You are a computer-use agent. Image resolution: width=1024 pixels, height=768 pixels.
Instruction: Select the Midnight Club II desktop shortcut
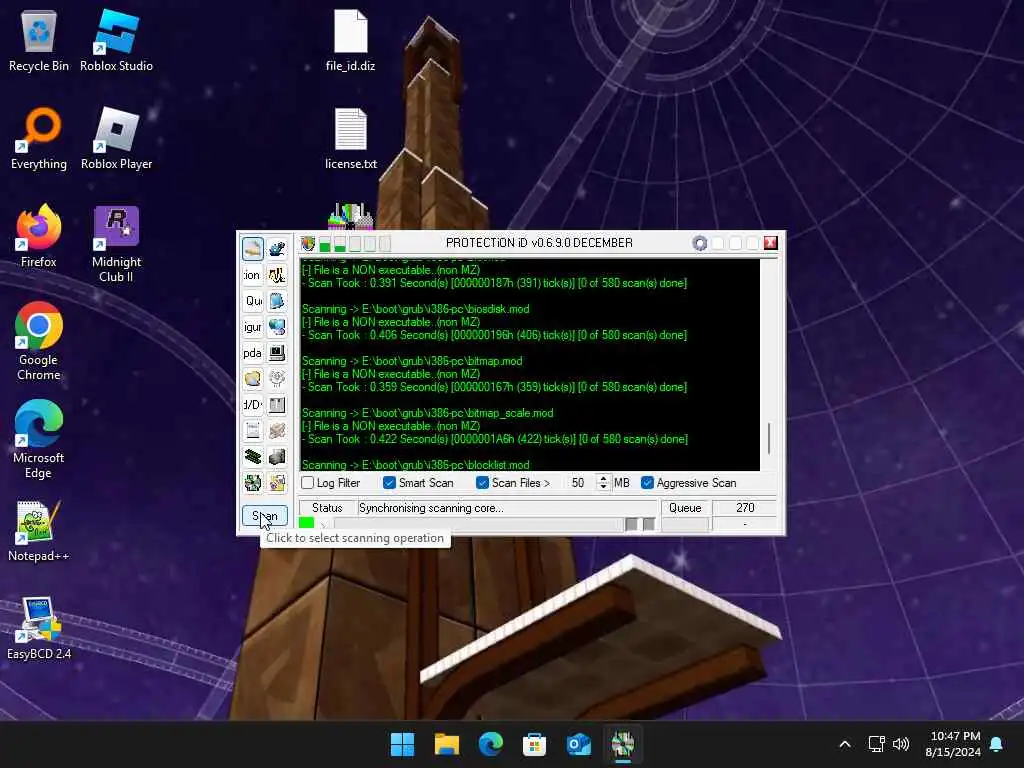(x=116, y=244)
